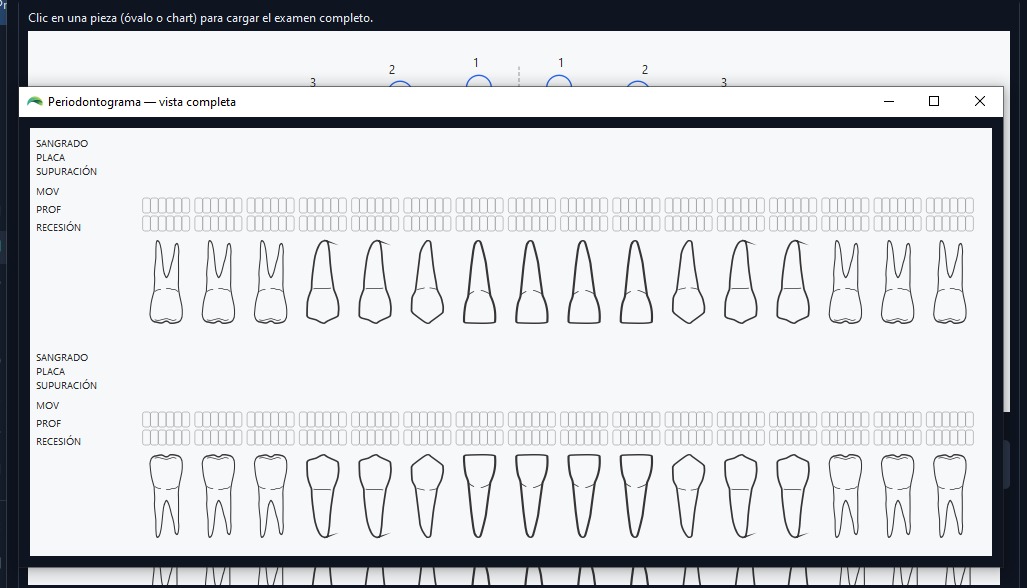Select the leftmost molar in the lower arch
1027x588 pixels.
click(x=166, y=496)
